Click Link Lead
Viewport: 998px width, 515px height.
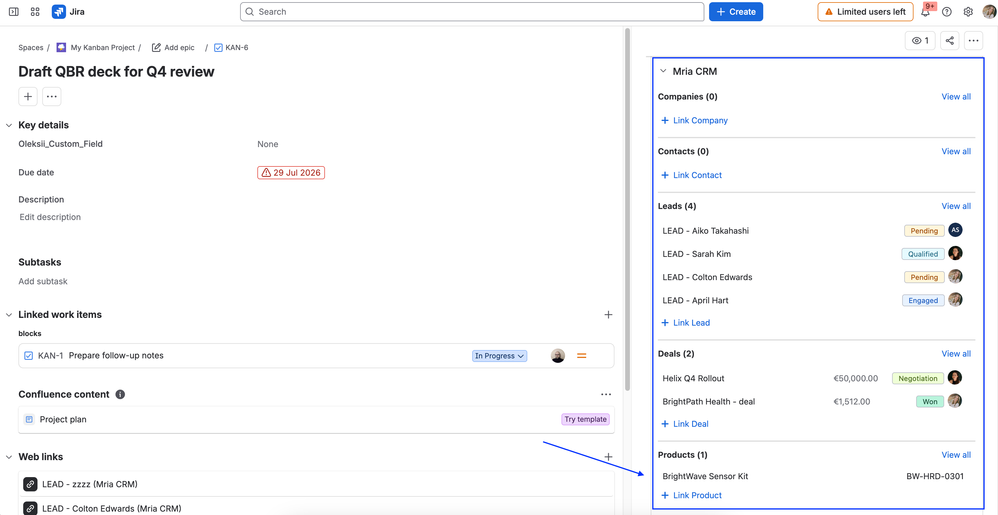click(x=685, y=323)
